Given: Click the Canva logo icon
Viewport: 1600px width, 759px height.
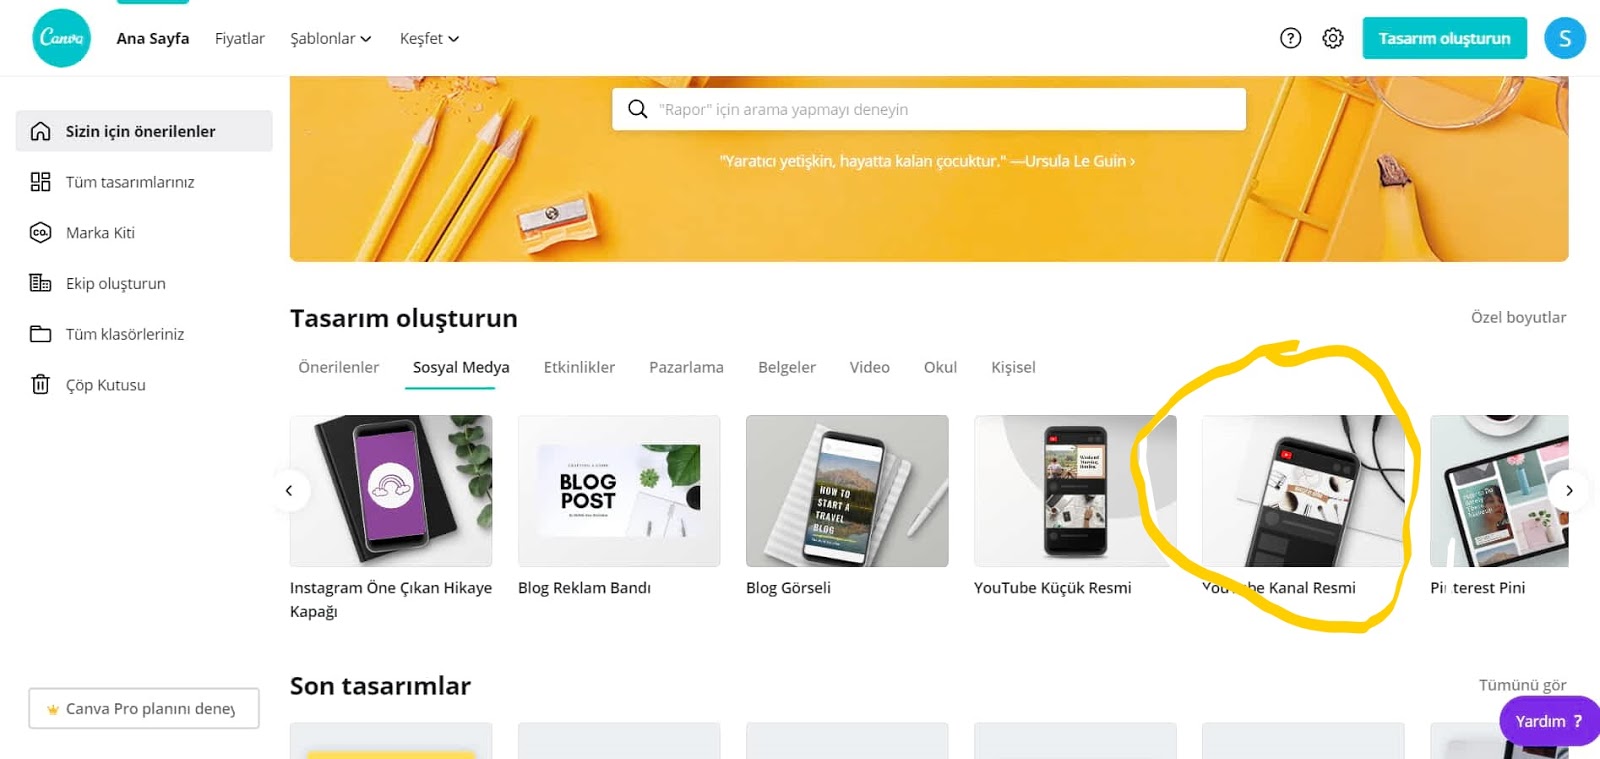Looking at the screenshot, I should 61,38.
